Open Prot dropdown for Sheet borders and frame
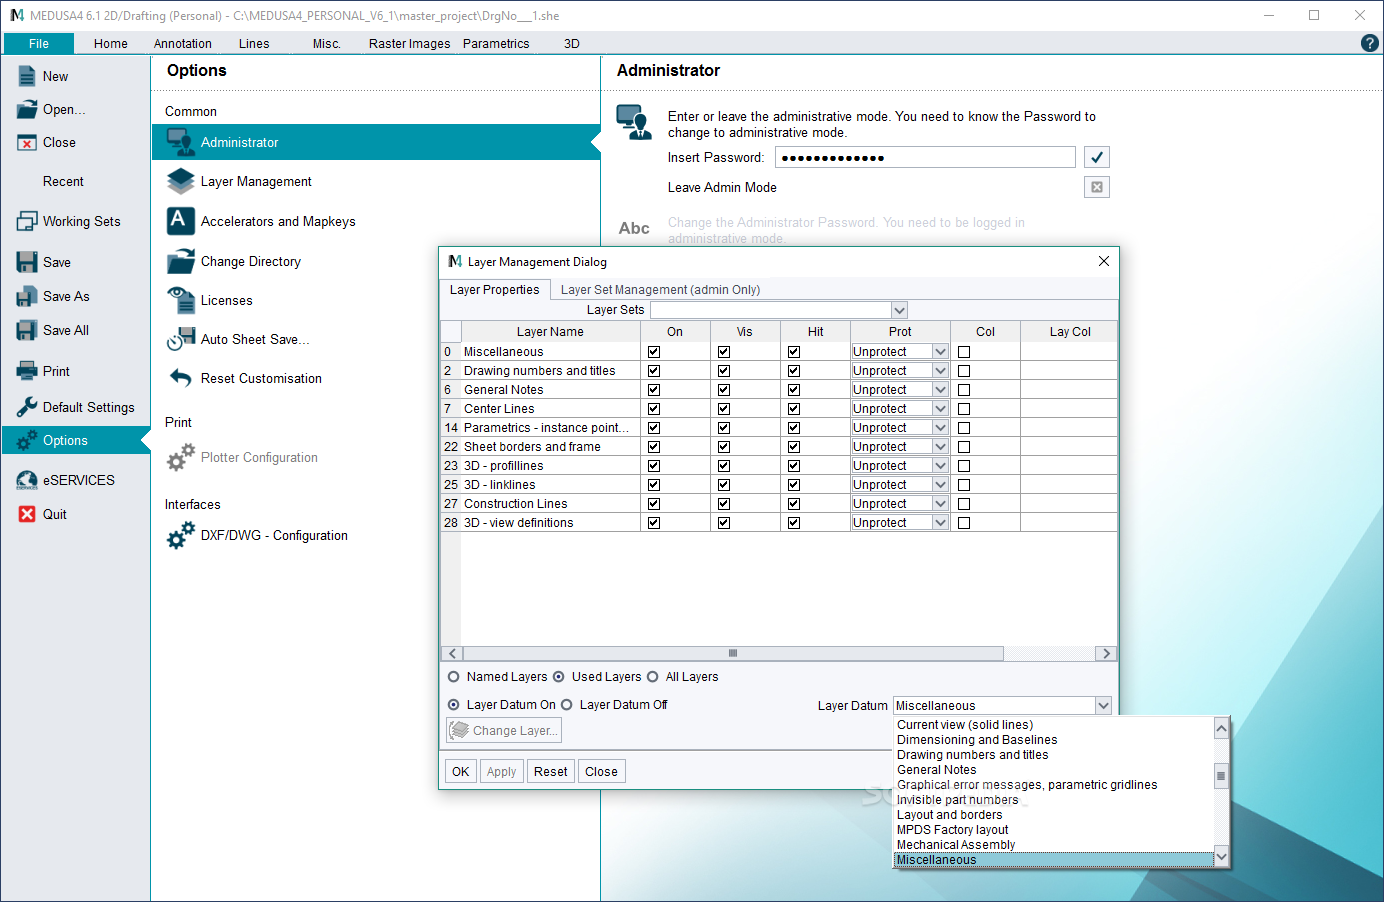 [x=940, y=447]
